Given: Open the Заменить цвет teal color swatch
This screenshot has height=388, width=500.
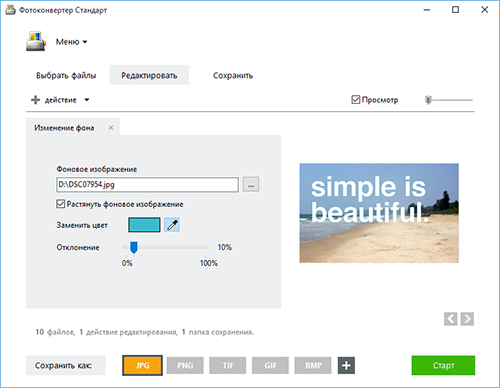Looking at the screenshot, I should tap(144, 225).
